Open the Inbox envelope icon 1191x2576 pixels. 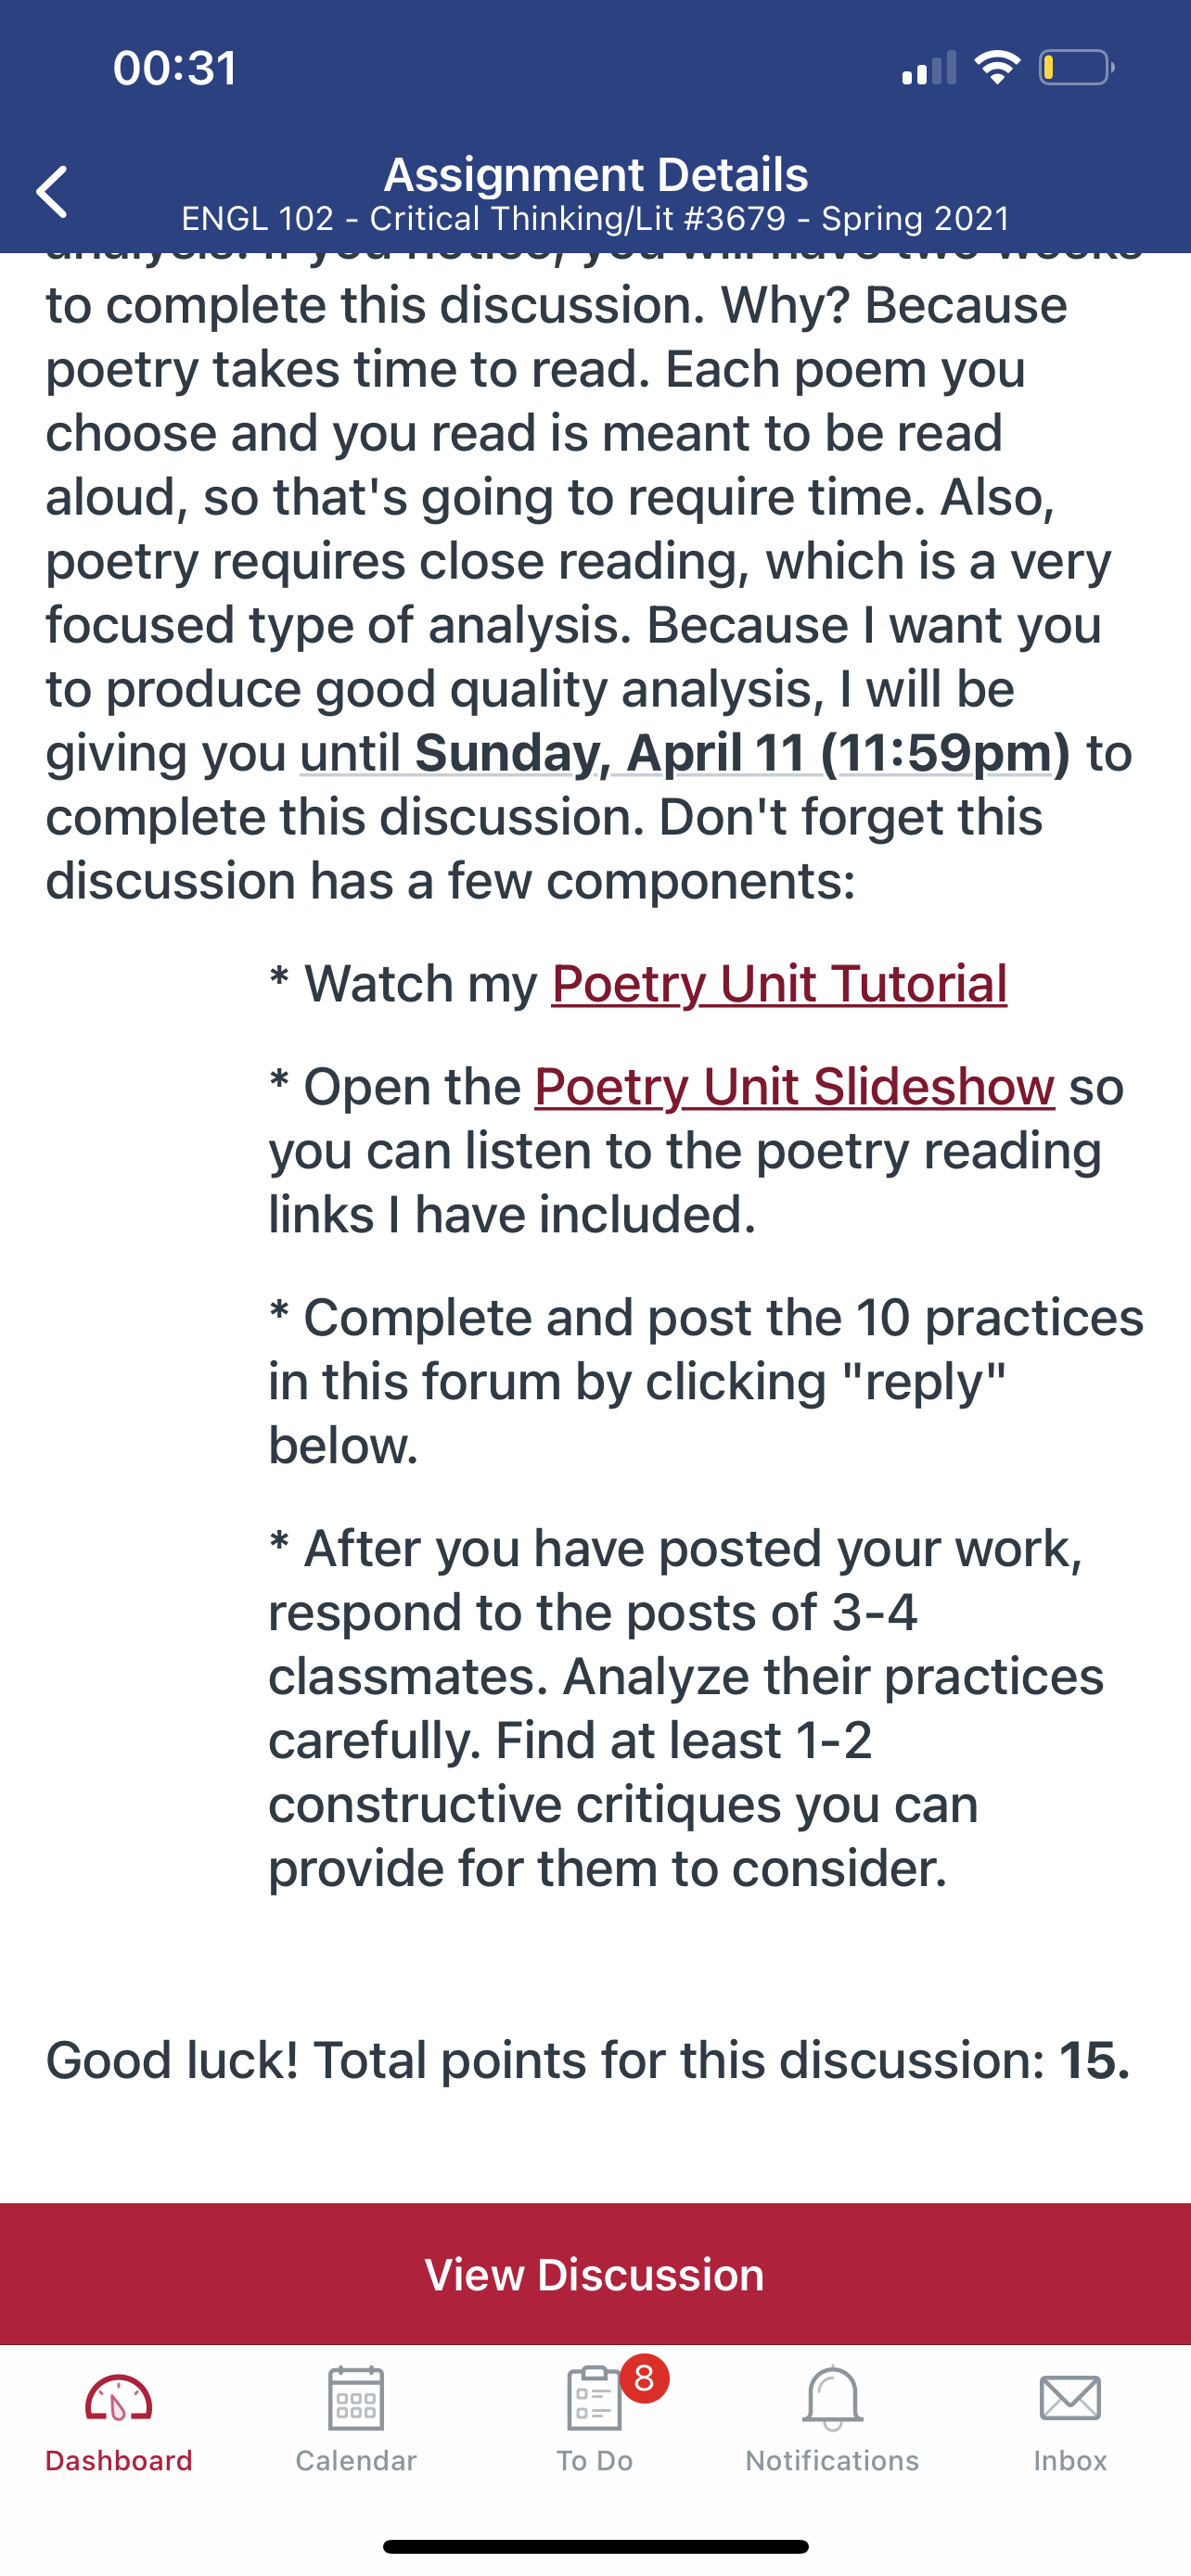pyautogui.click(x=1070, y=2399)
